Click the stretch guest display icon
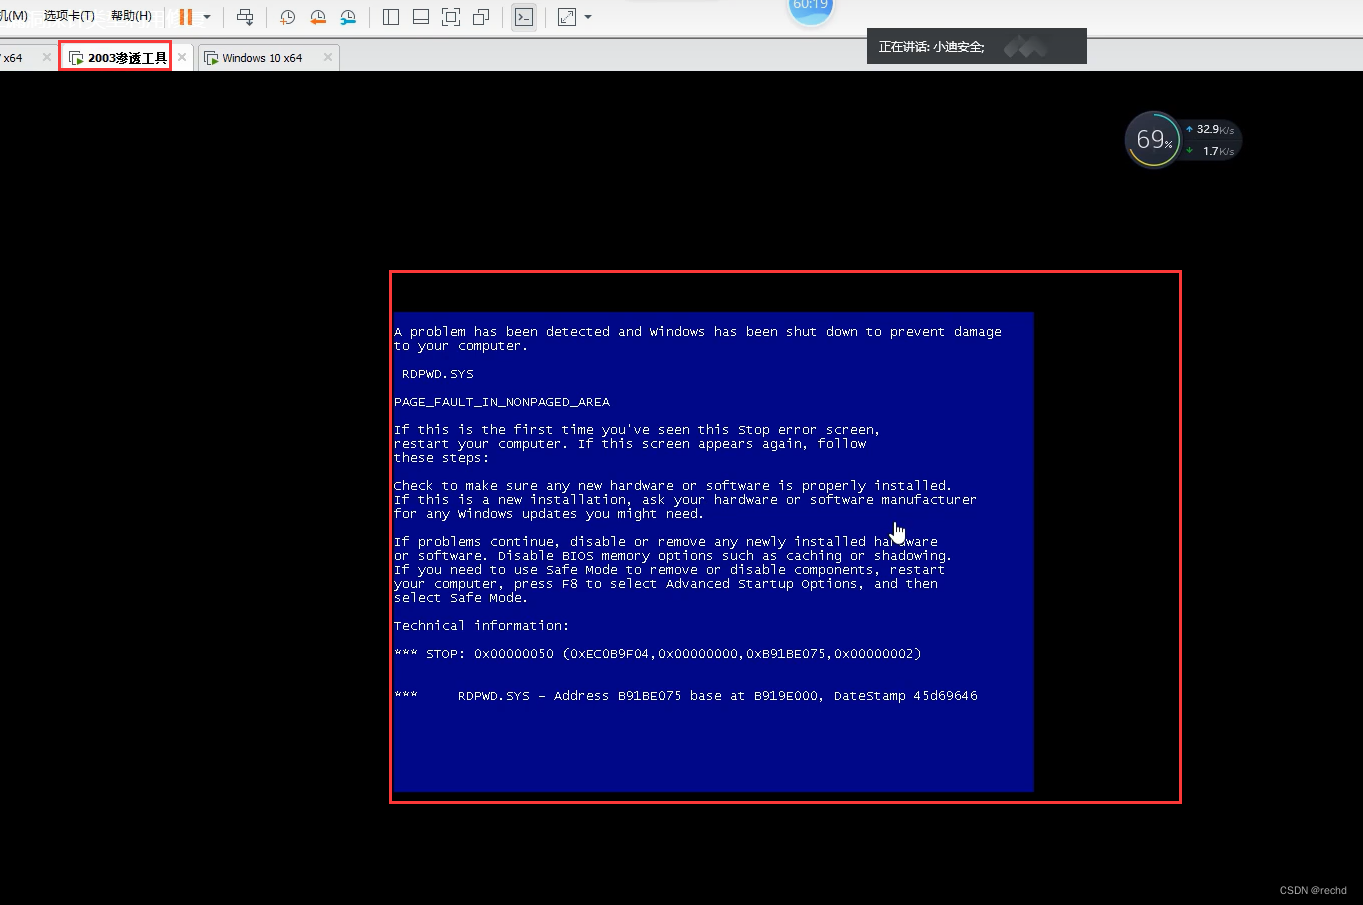This screenshot has width=1363, height=905. (567, 17)
